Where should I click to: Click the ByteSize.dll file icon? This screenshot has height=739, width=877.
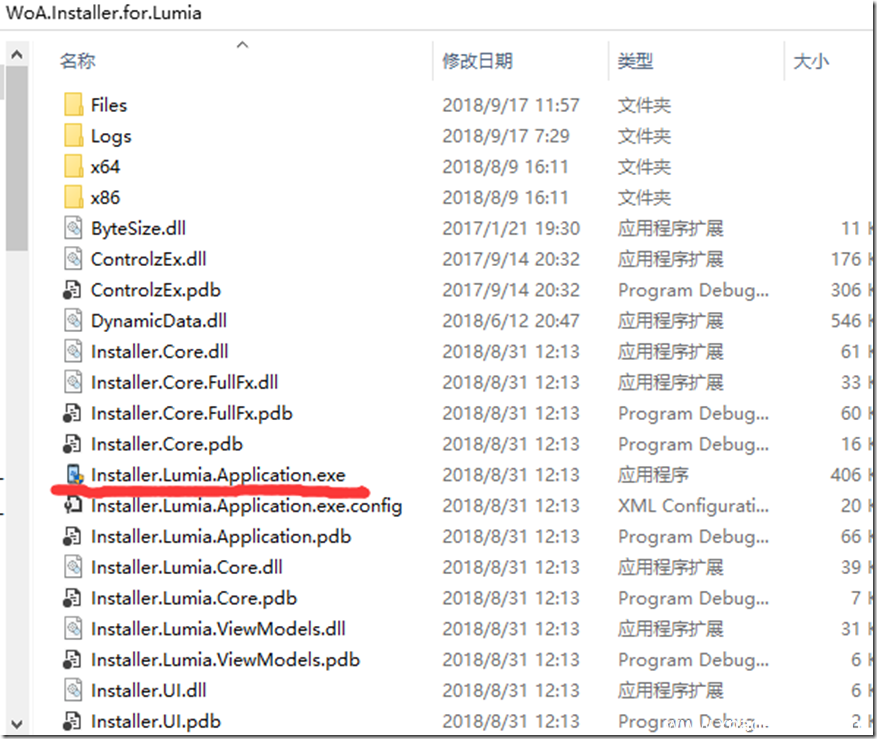pos(73,228)
